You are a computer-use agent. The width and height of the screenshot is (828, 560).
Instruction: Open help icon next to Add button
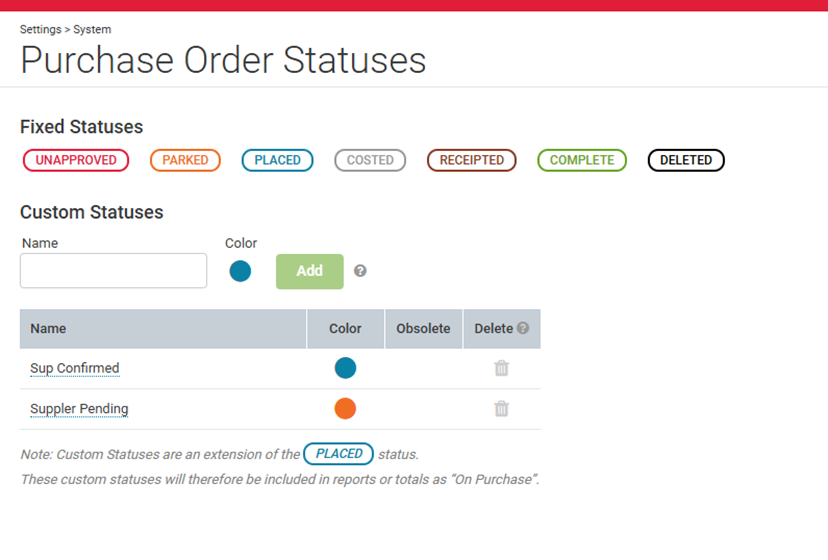point(360,271)
